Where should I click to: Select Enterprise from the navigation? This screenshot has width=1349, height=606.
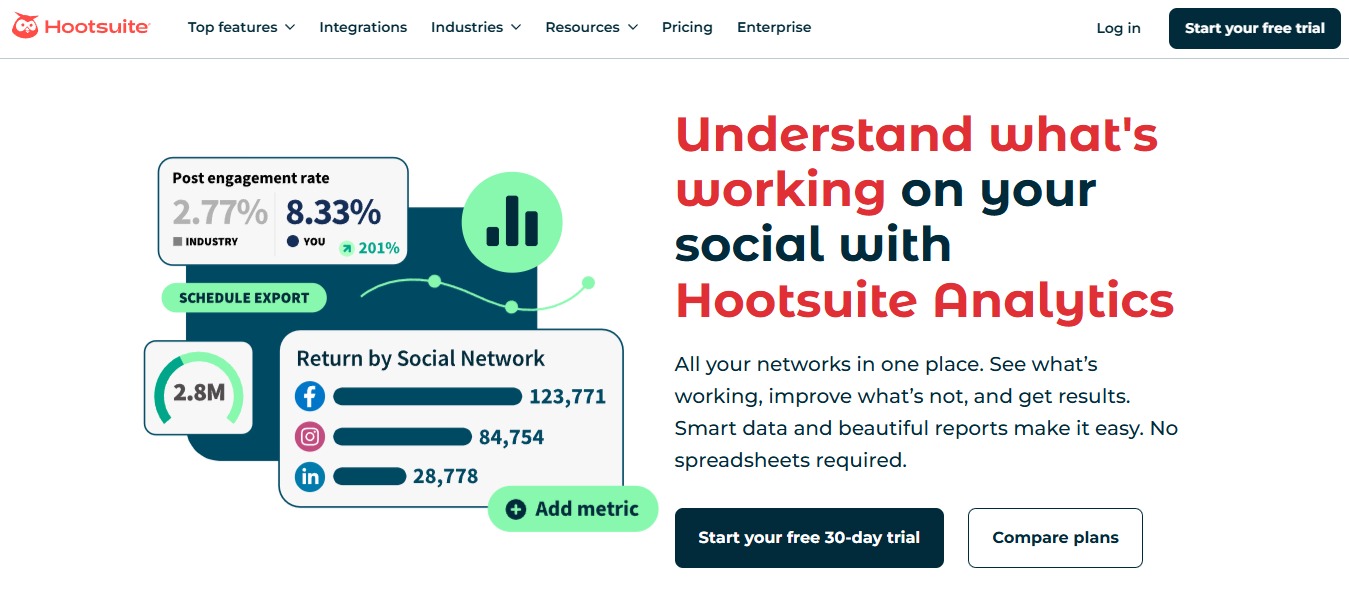774,27
